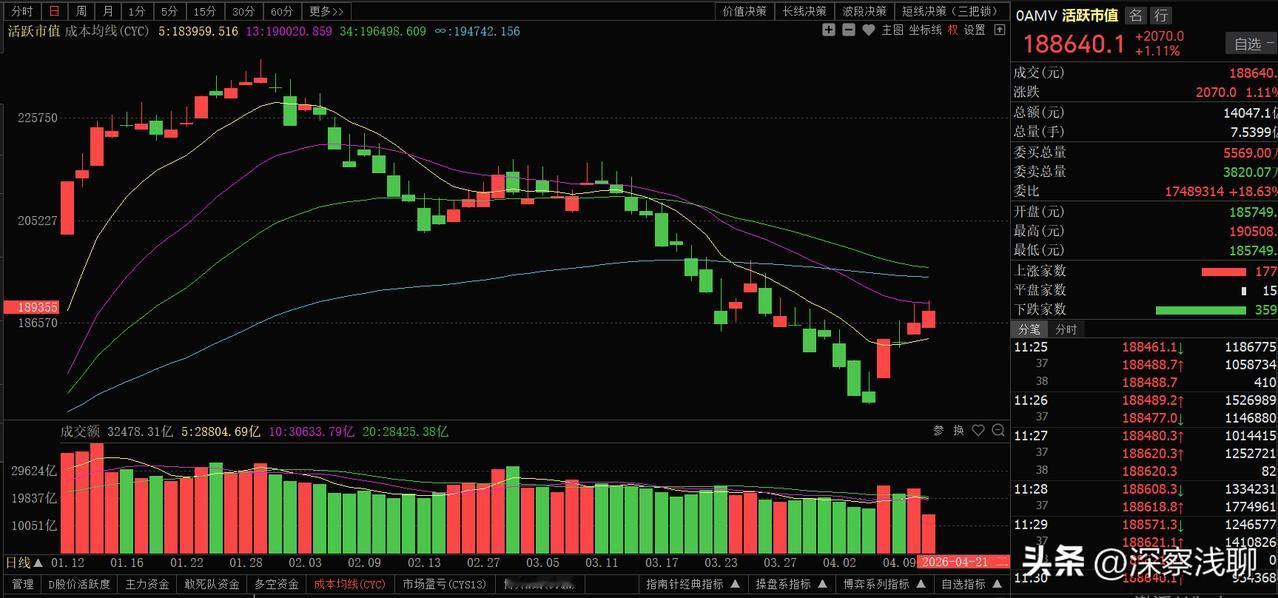The width and height of the screenshot is (1278, 598).
Task: Open the 价值决策 button
Action: 744,11
